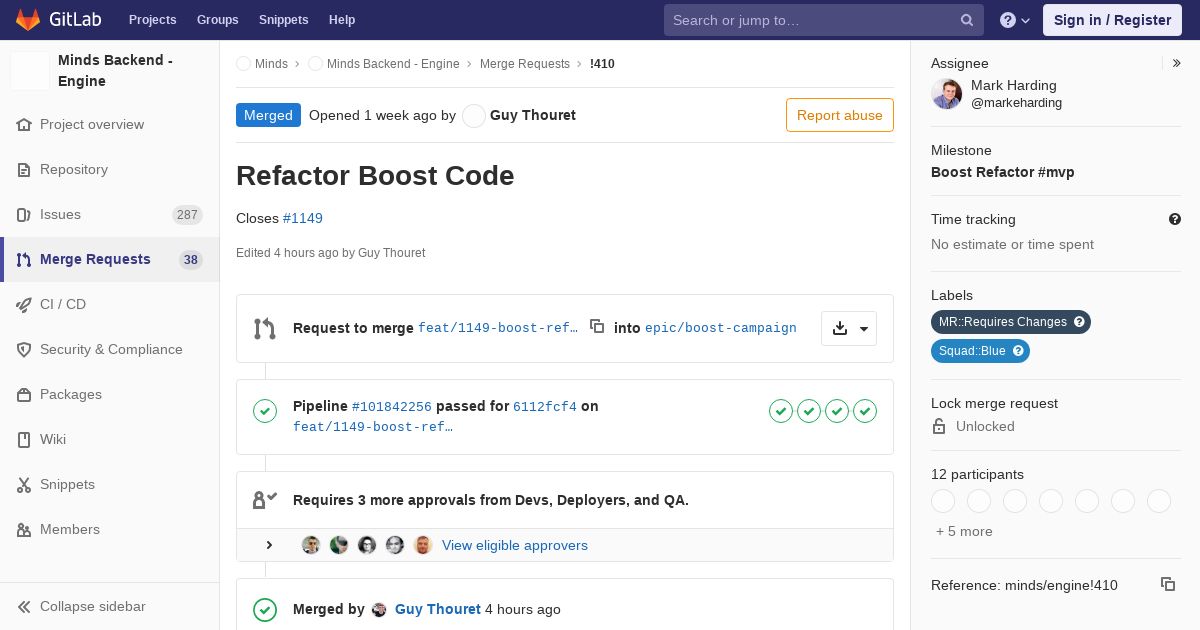Open Snippets in top navigation

[x=283, y=20]
